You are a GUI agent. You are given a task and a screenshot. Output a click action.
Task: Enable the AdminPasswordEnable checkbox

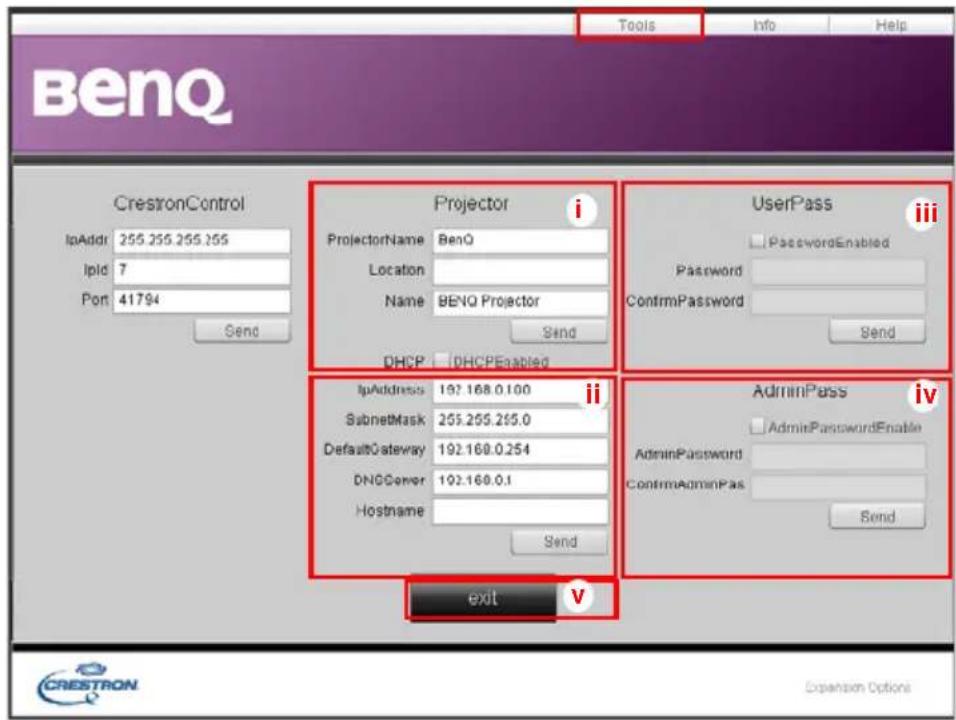[757, 426]
